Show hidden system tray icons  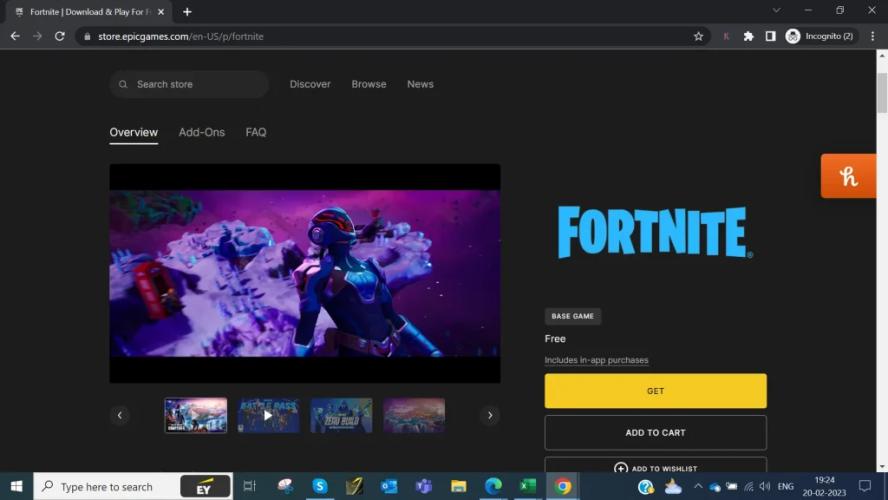pos(698,486)
